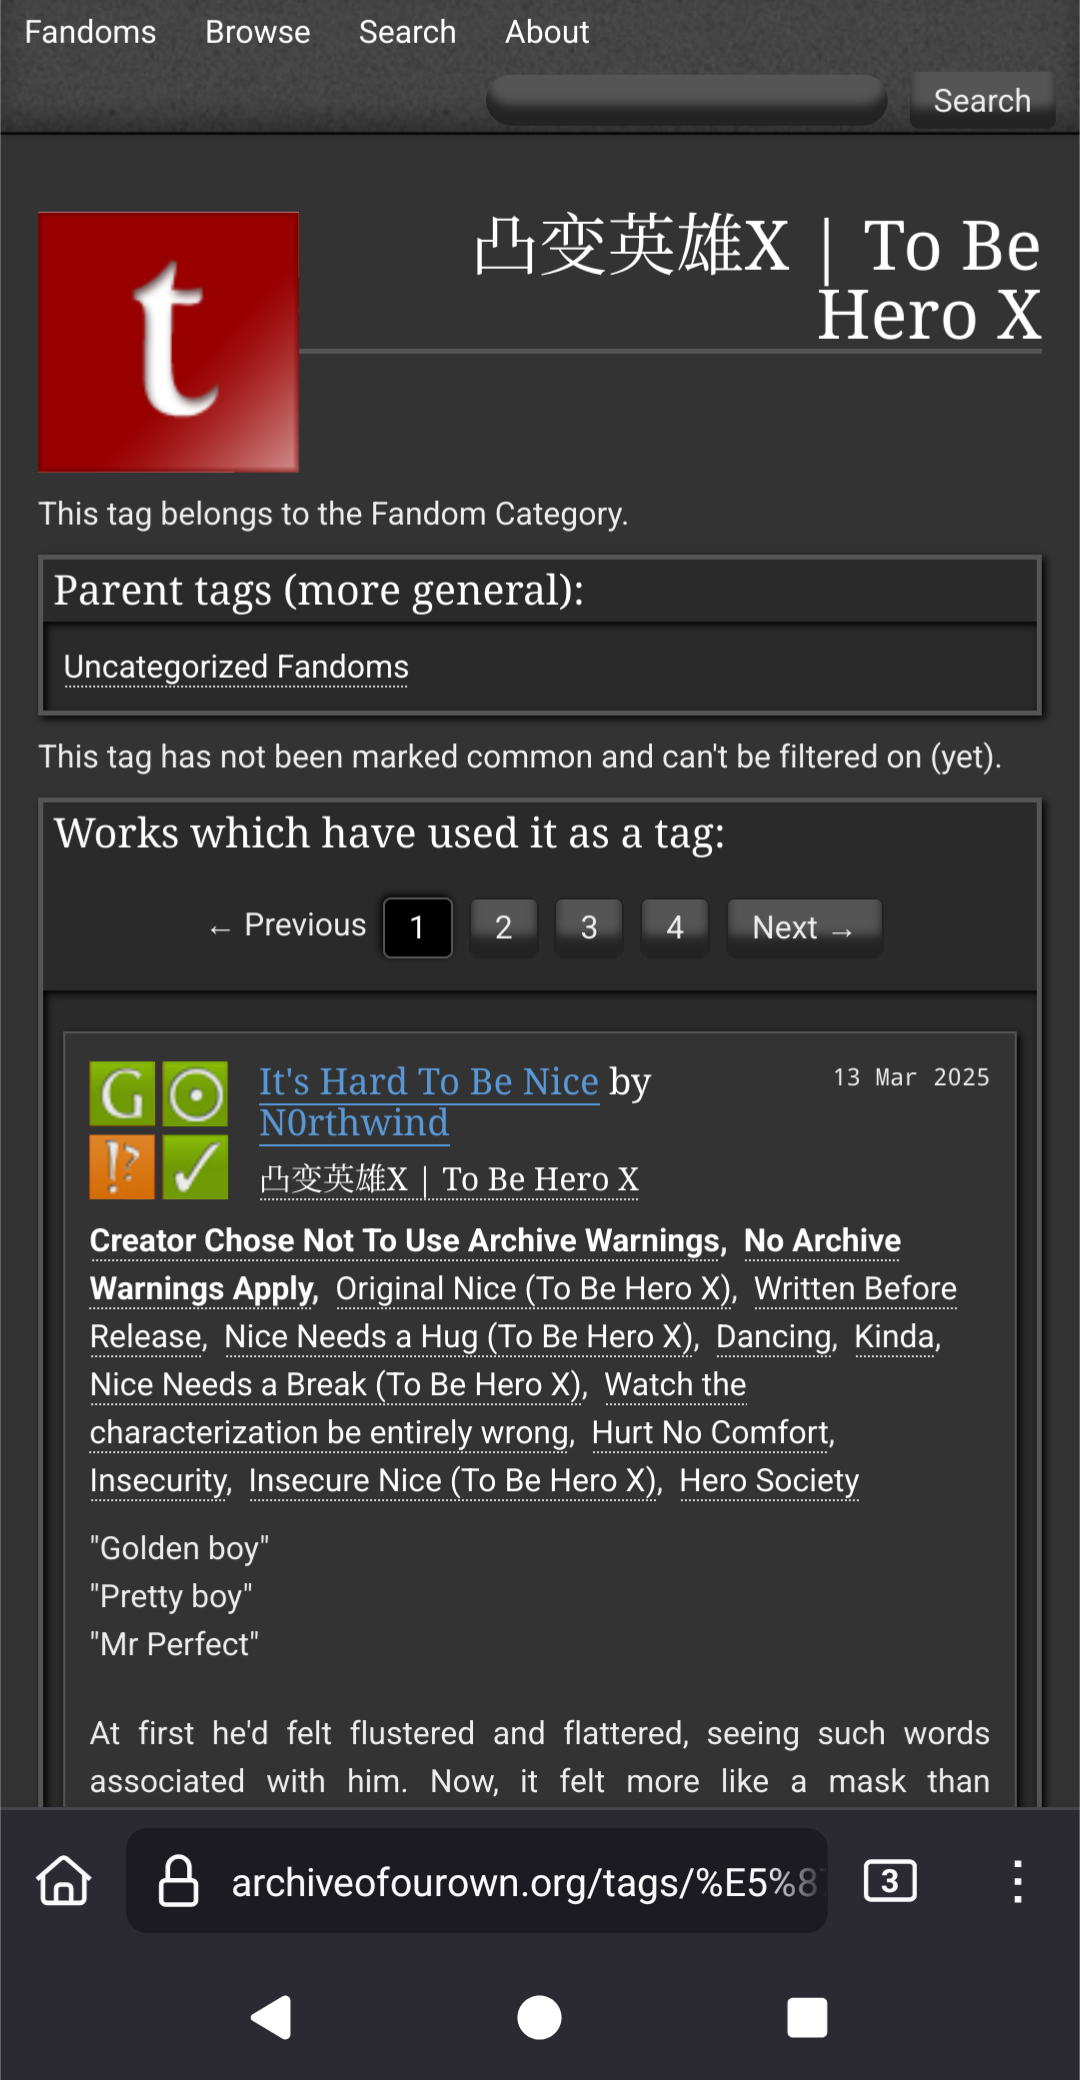This screenshot has width=1080, height=2080.
Task: Open the Hurt No Comfort tag
Action: tap(711, 1432)
